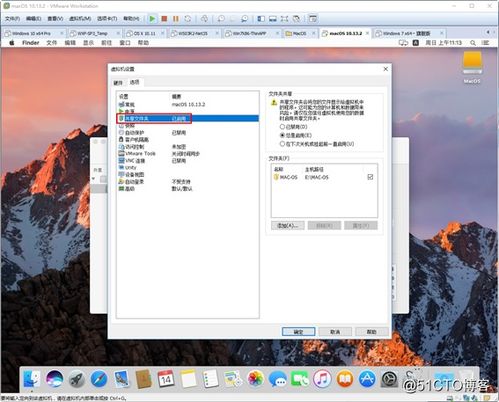This screenshot has height=402, width=499.
Task: Toggle the MAC-OS shared folder checkbox
Action: [370, 177]
